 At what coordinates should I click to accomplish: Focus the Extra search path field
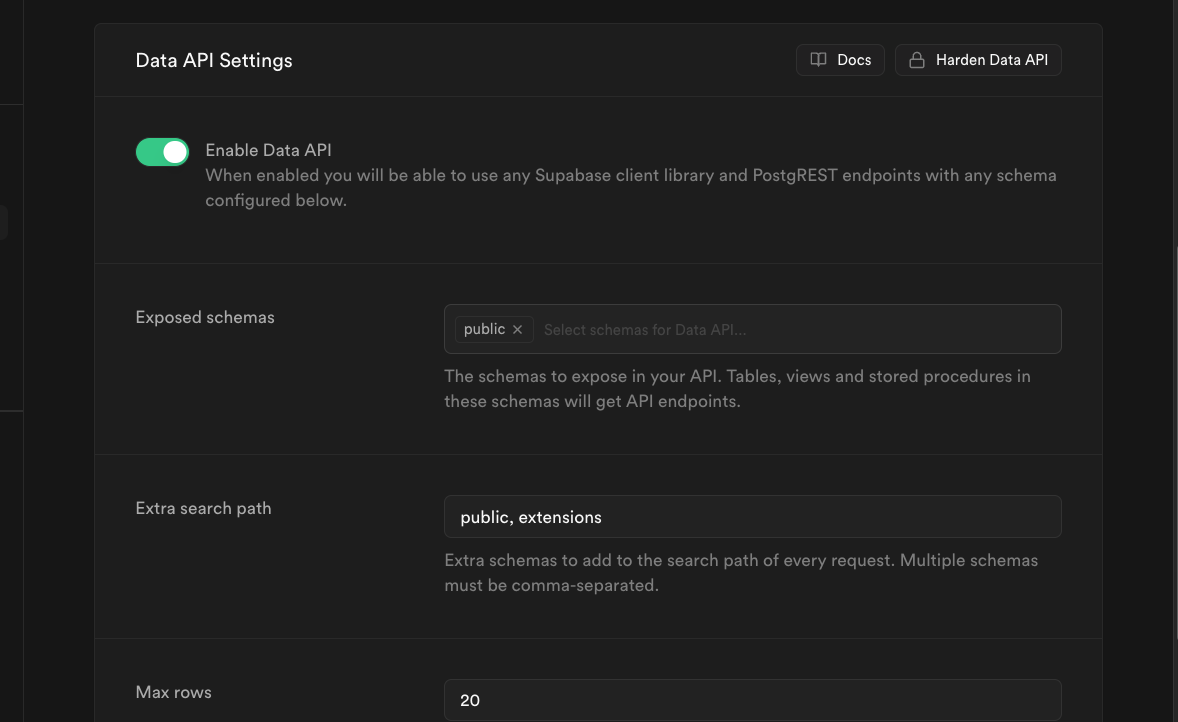[x=752, y=517]
